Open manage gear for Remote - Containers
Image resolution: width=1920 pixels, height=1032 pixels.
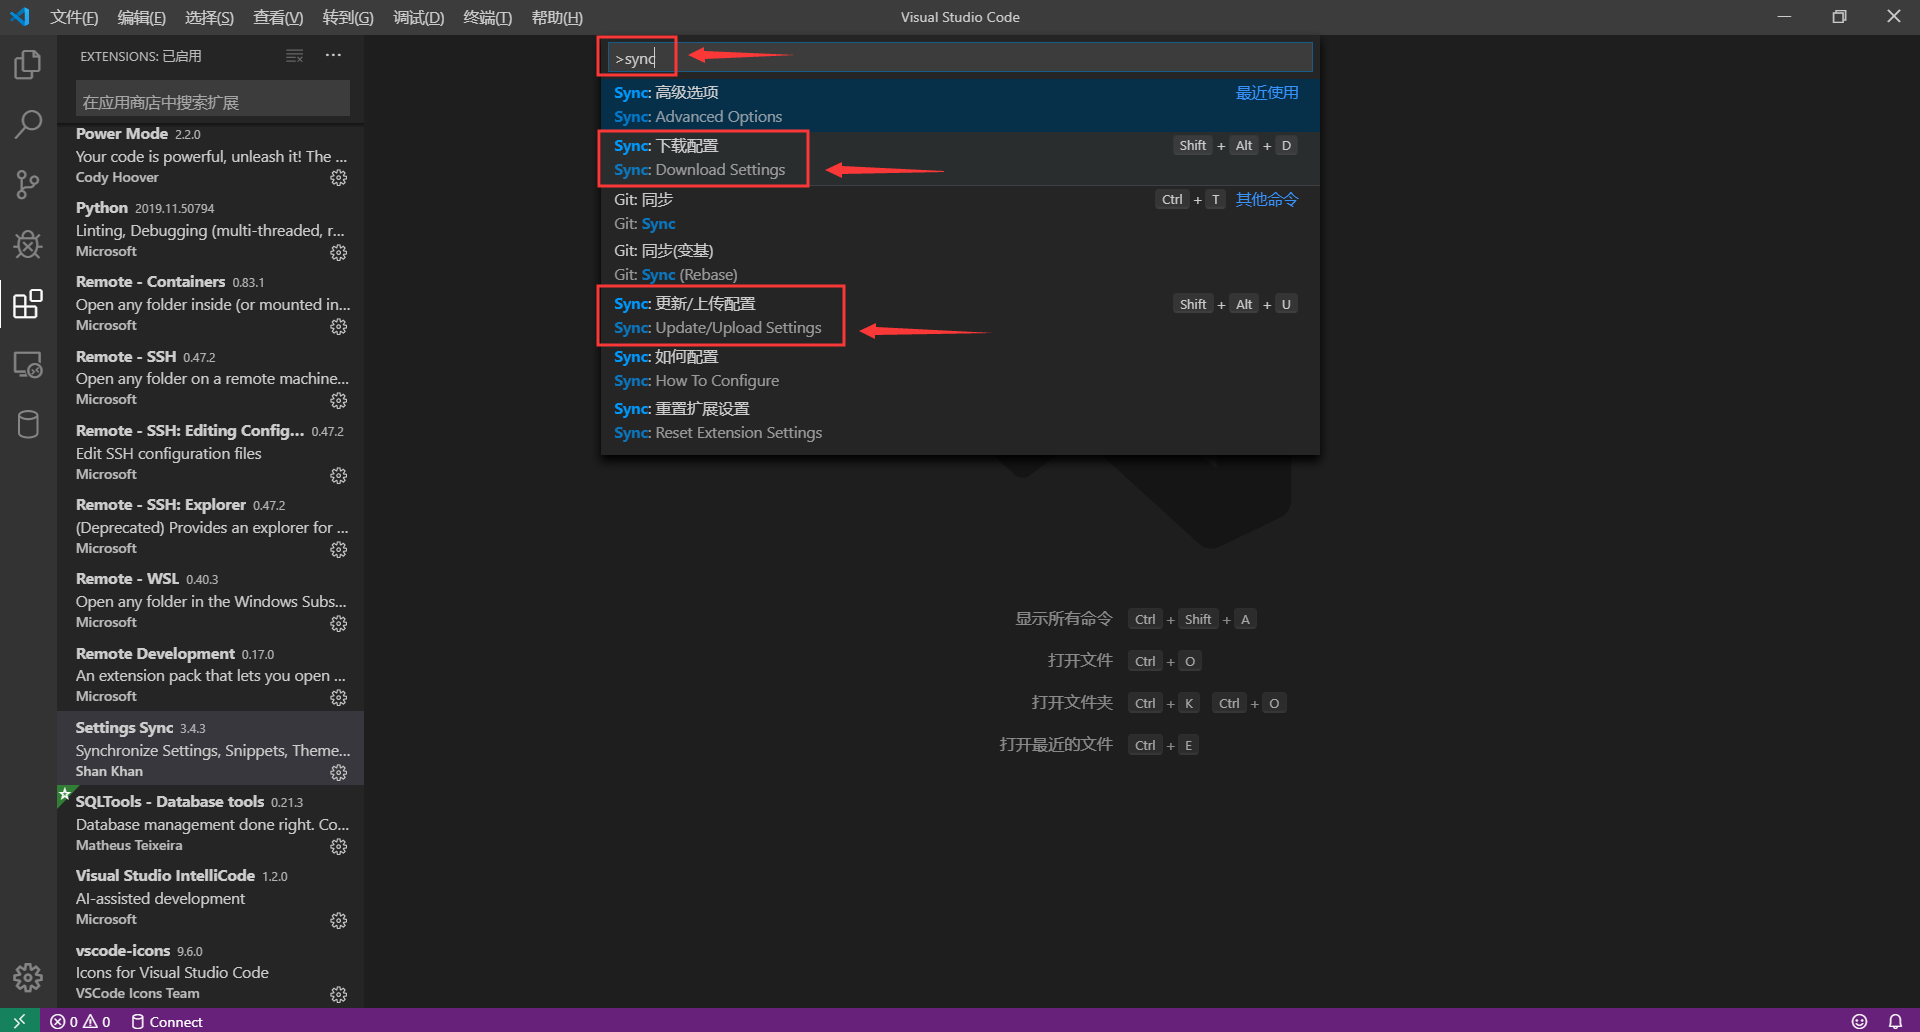coord(339,326)
